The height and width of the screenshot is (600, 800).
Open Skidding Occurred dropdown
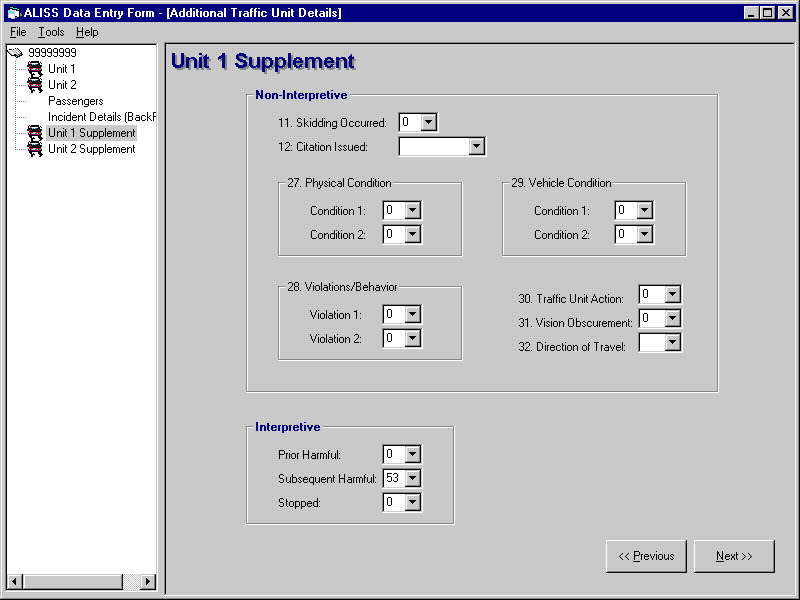429,122
